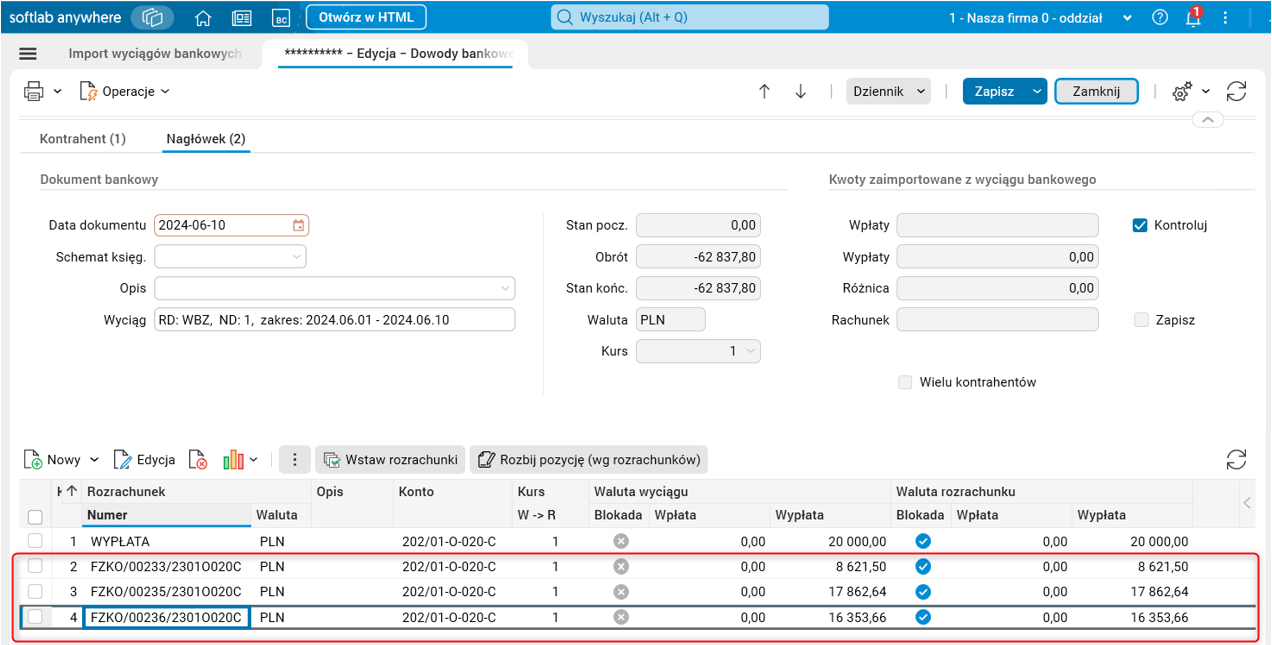Uncheck the Kontroluj checkbox
This screenshot has width=1272, height=645.
pos(1139,225)
